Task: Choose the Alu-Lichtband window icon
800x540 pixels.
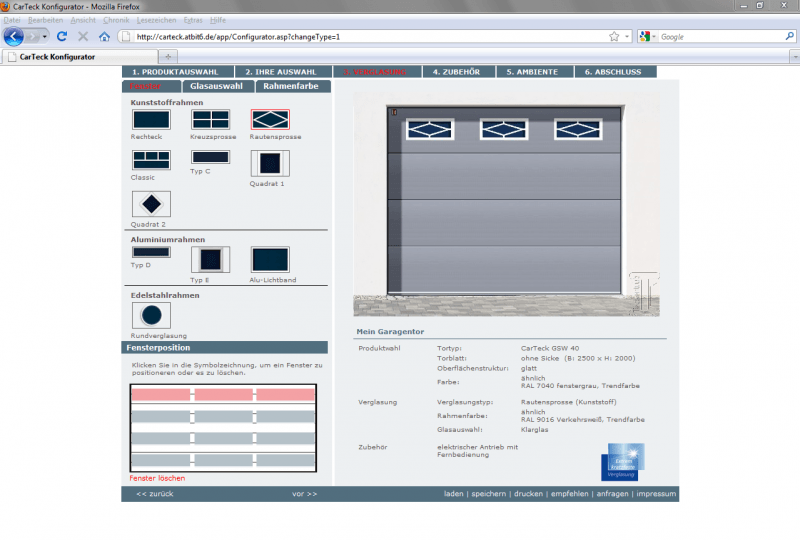Action: [270, 259]
